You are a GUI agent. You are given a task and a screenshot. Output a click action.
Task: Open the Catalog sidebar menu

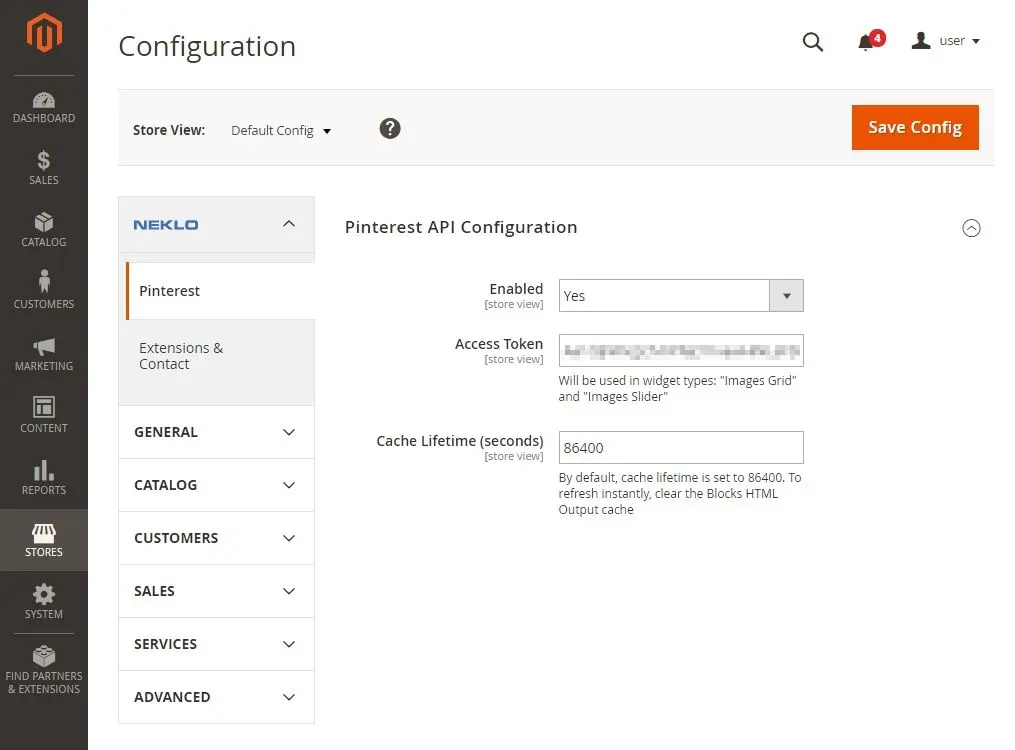pos(44,230)
